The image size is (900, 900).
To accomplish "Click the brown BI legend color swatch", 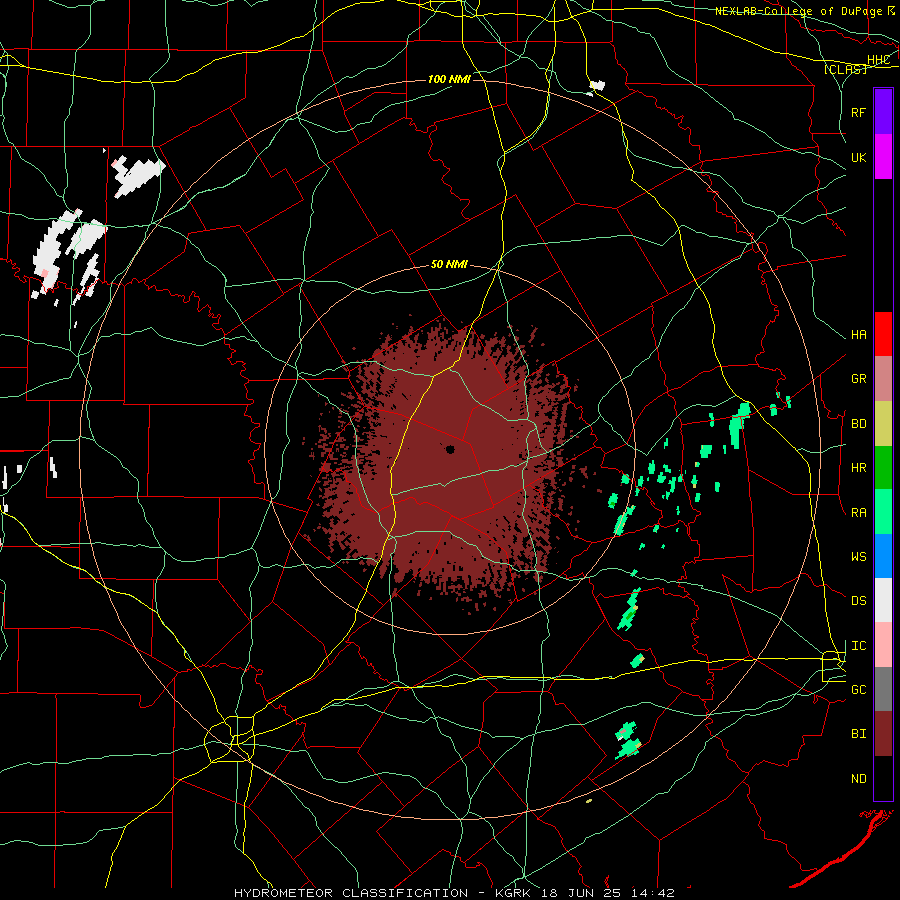I will [883, 734].
